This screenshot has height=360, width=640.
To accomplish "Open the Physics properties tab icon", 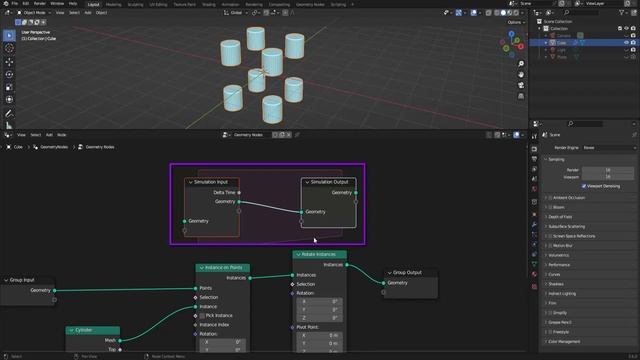I will [x=534, y=244].
